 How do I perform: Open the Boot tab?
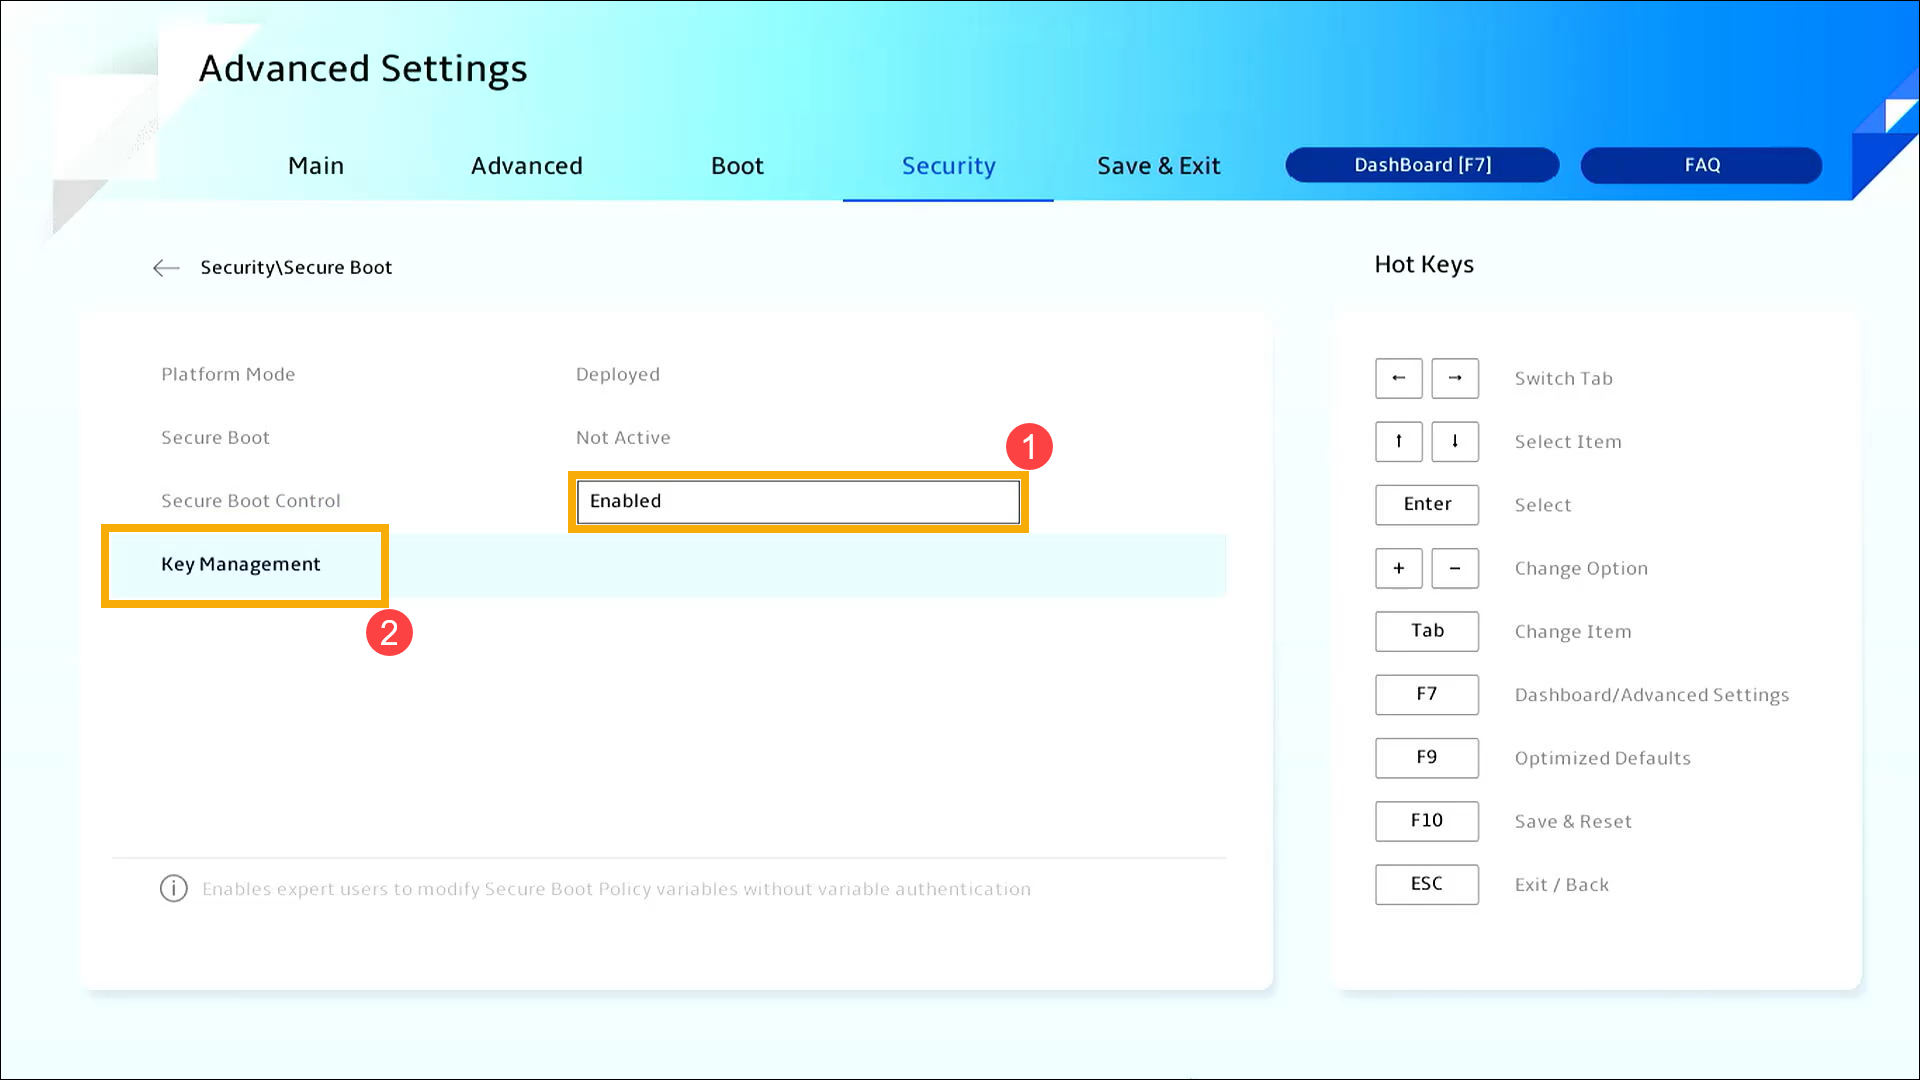coord(737,166)
